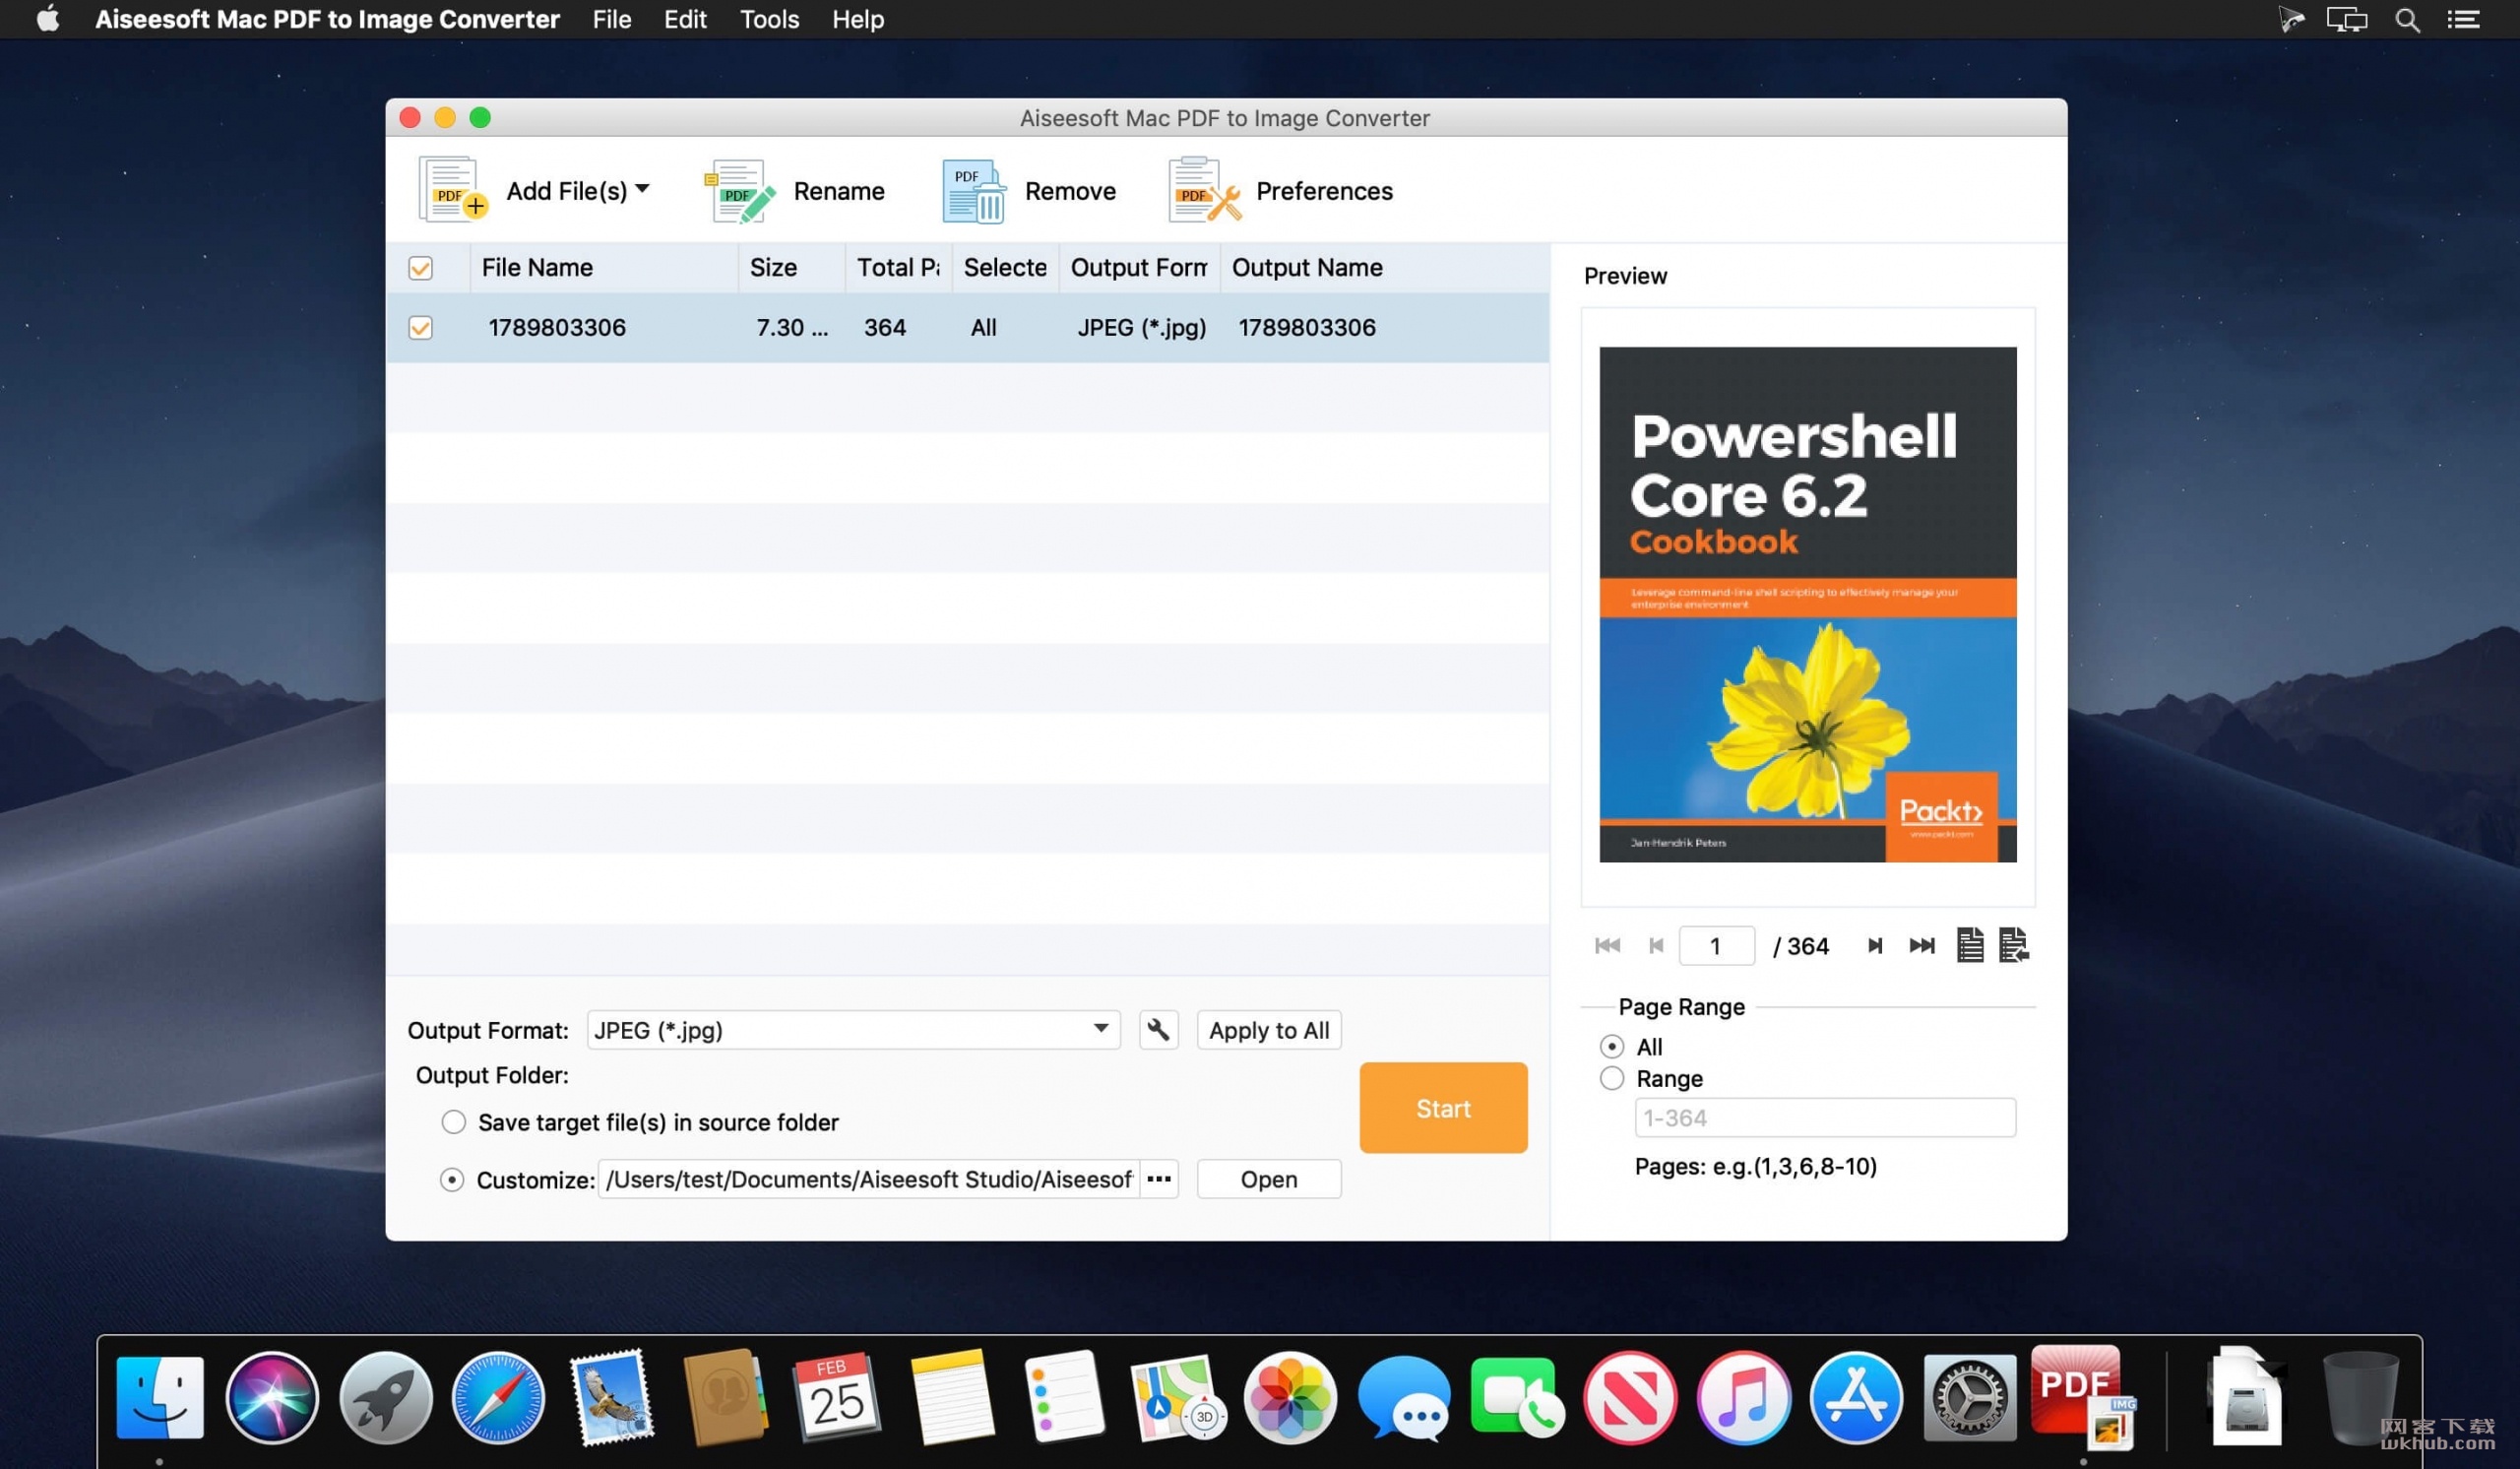Click the display mirroring icon in menu bar
This screenshot has width=2520, height=1469.
2346,19
